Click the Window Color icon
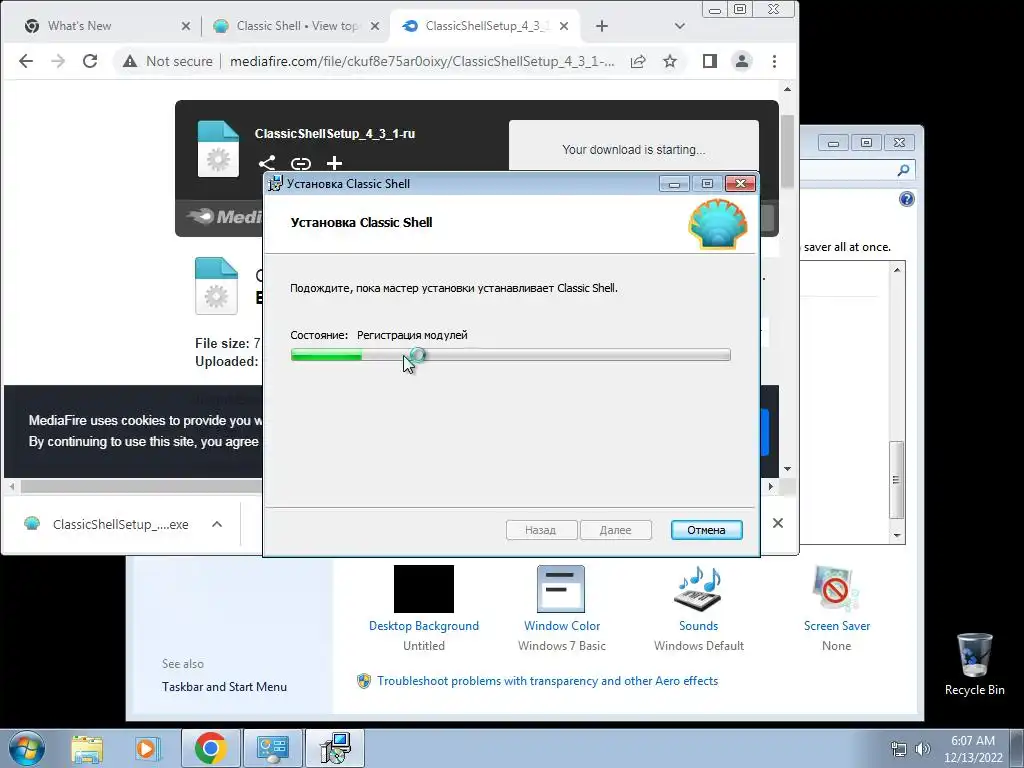This screenshot has width=1024, height=768. point(561,589)
